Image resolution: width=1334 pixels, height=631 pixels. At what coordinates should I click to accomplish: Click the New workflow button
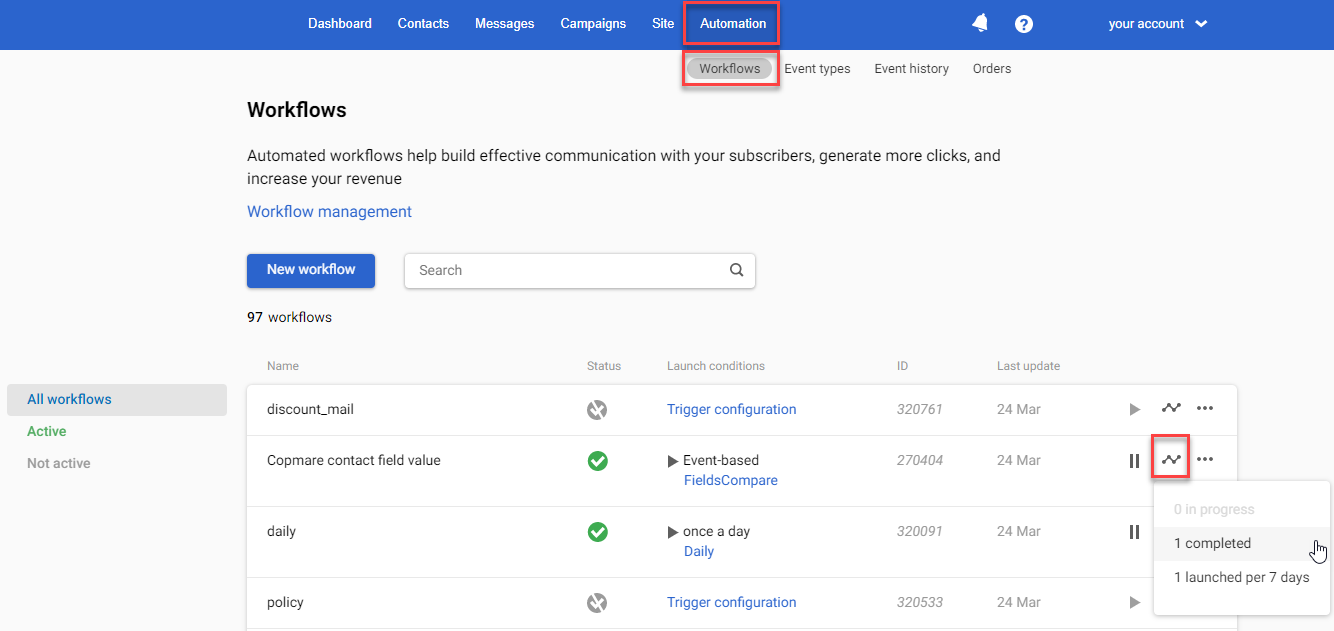(311, 270)
